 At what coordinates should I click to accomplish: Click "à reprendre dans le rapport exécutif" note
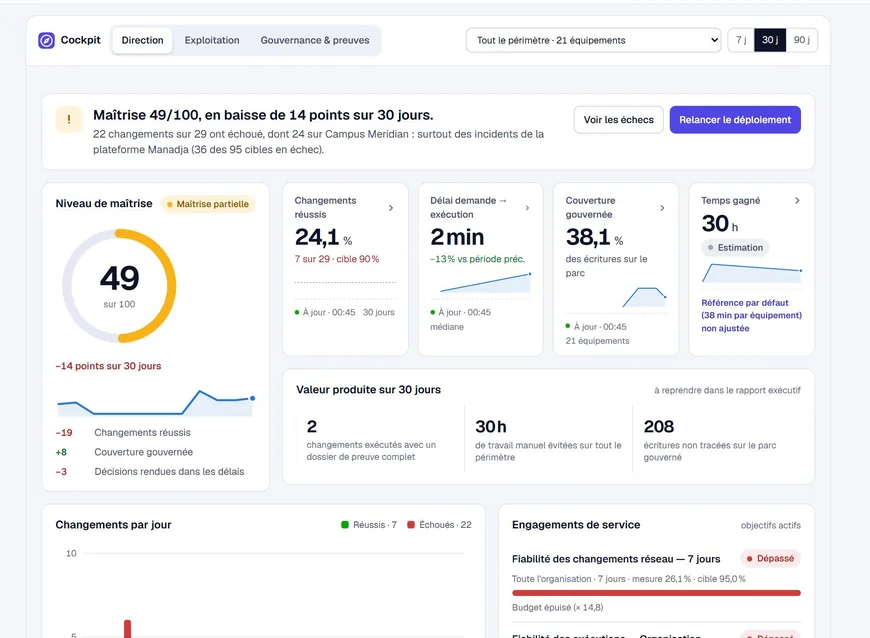point(727,391)
